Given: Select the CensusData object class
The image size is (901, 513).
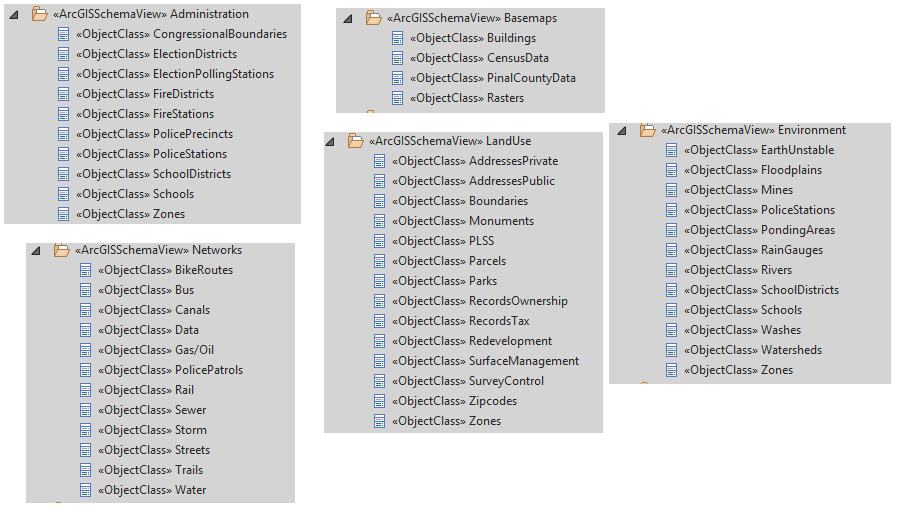Looking at the screenshot, I should pyautogui.click(x=479, y=58).
